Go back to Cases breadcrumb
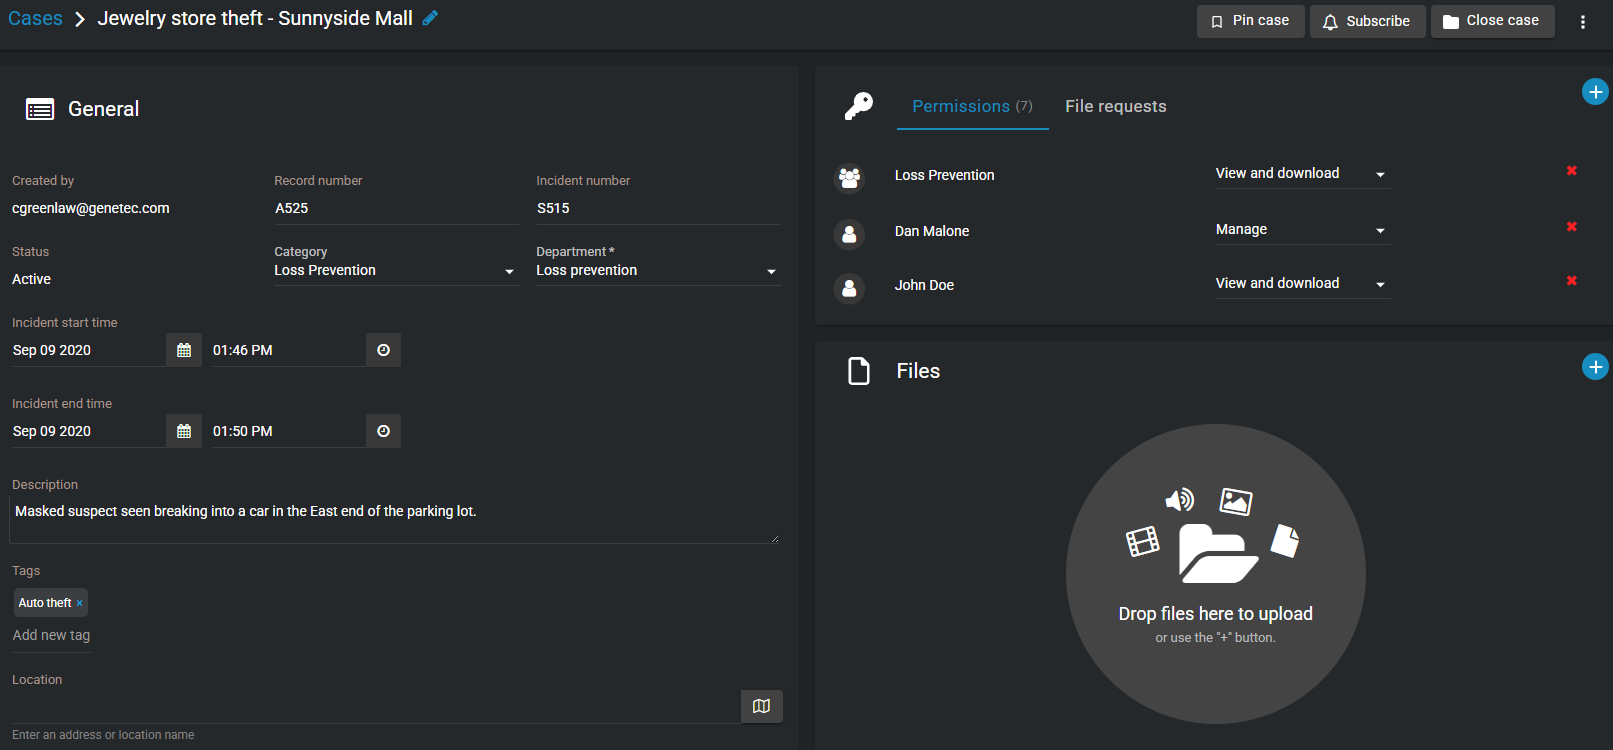This screenshot has height=750, width=1613. 35,18
